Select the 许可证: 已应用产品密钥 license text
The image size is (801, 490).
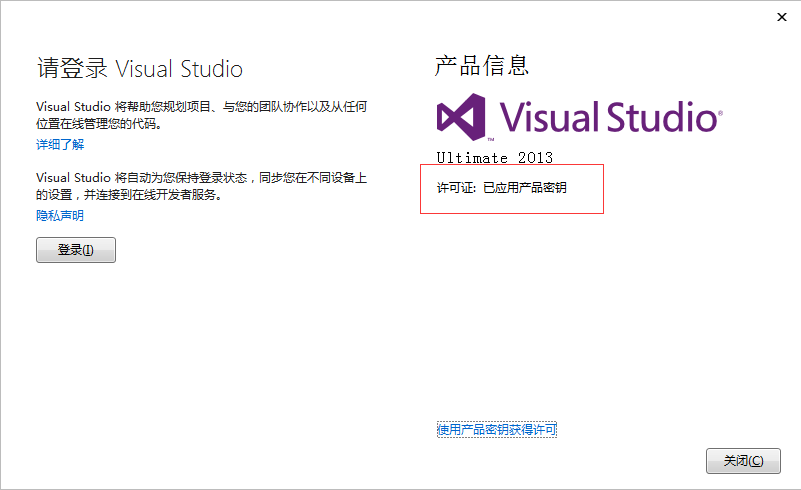(x=502, y=188)
